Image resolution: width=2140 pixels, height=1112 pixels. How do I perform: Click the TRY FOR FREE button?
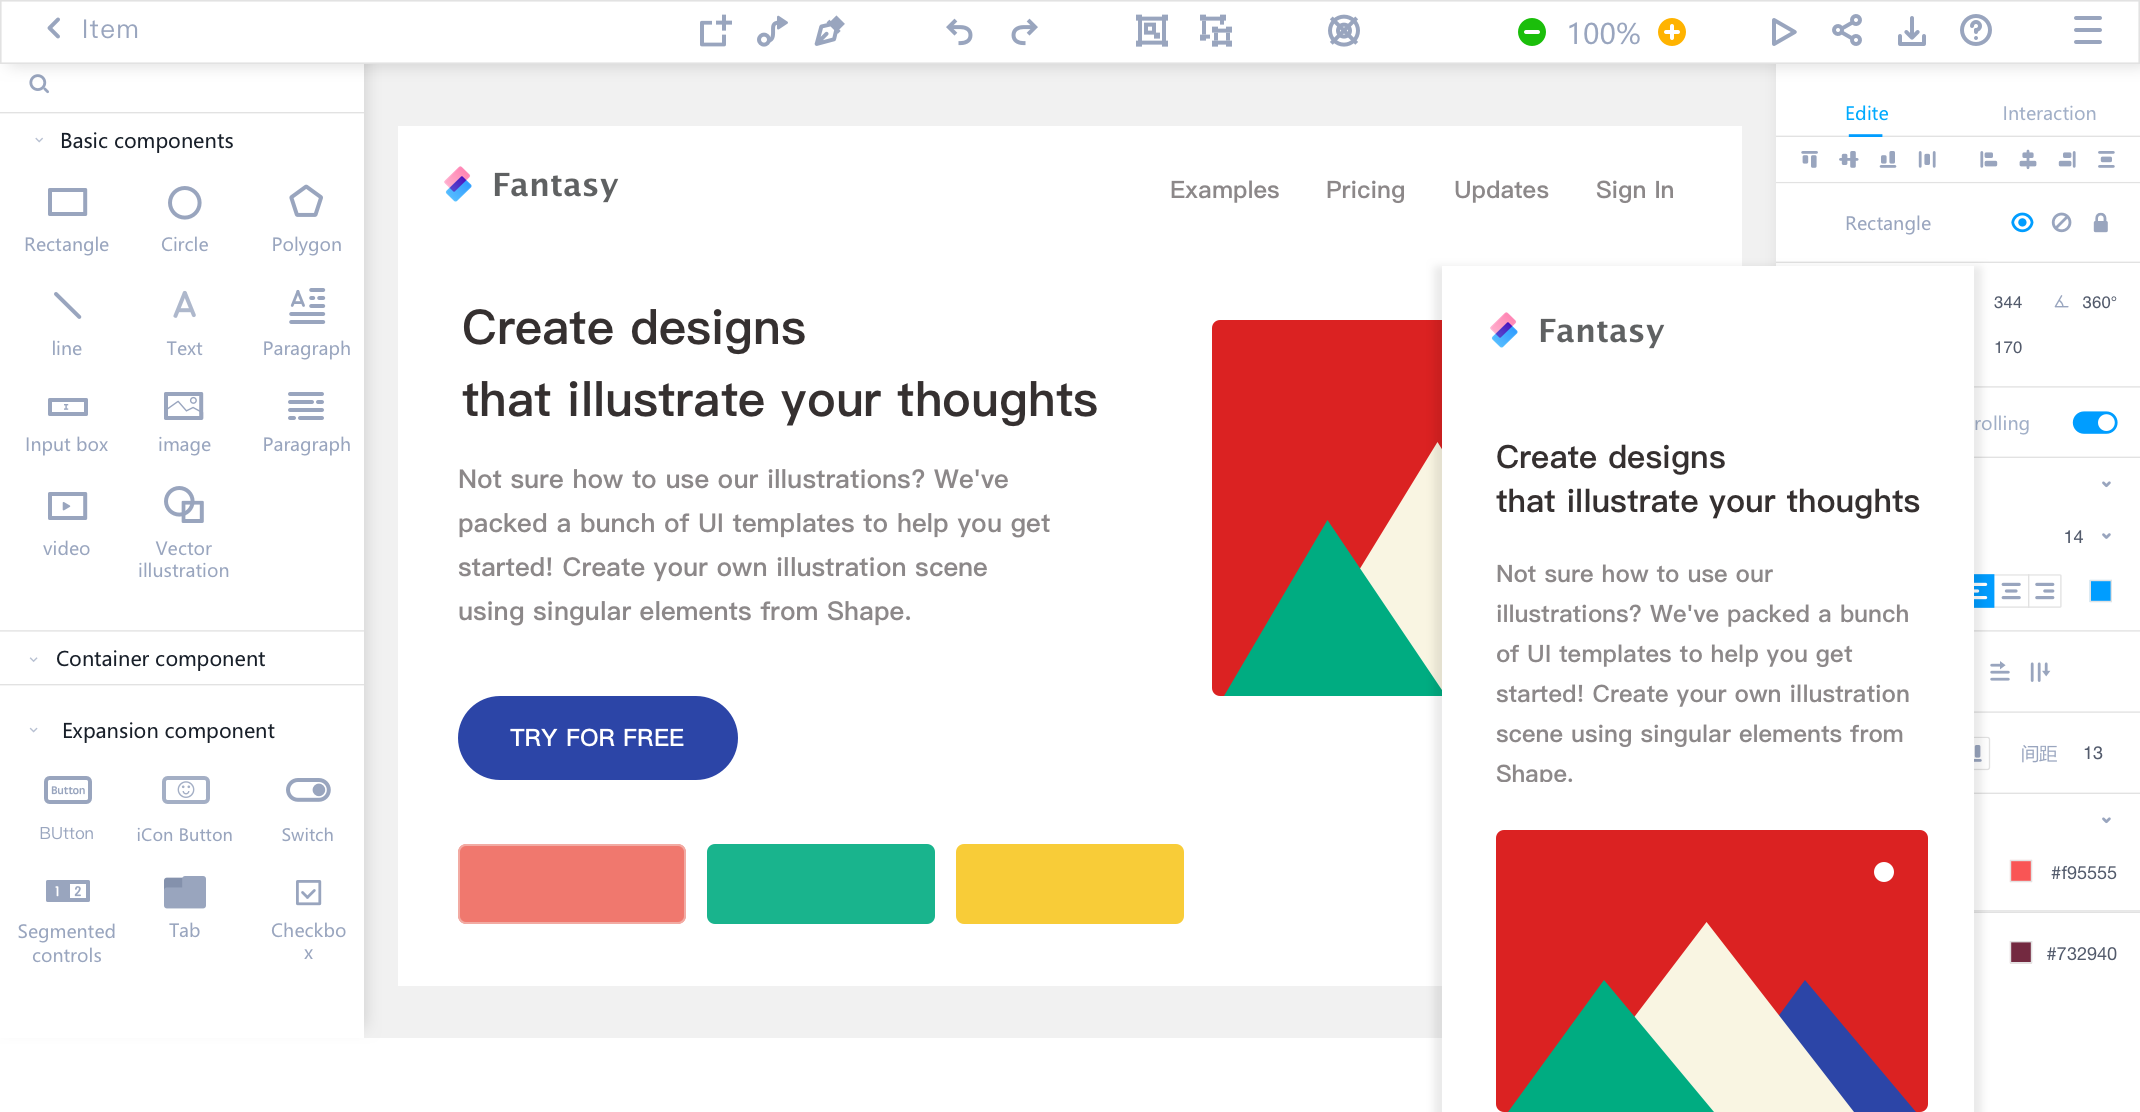point(596,736)
